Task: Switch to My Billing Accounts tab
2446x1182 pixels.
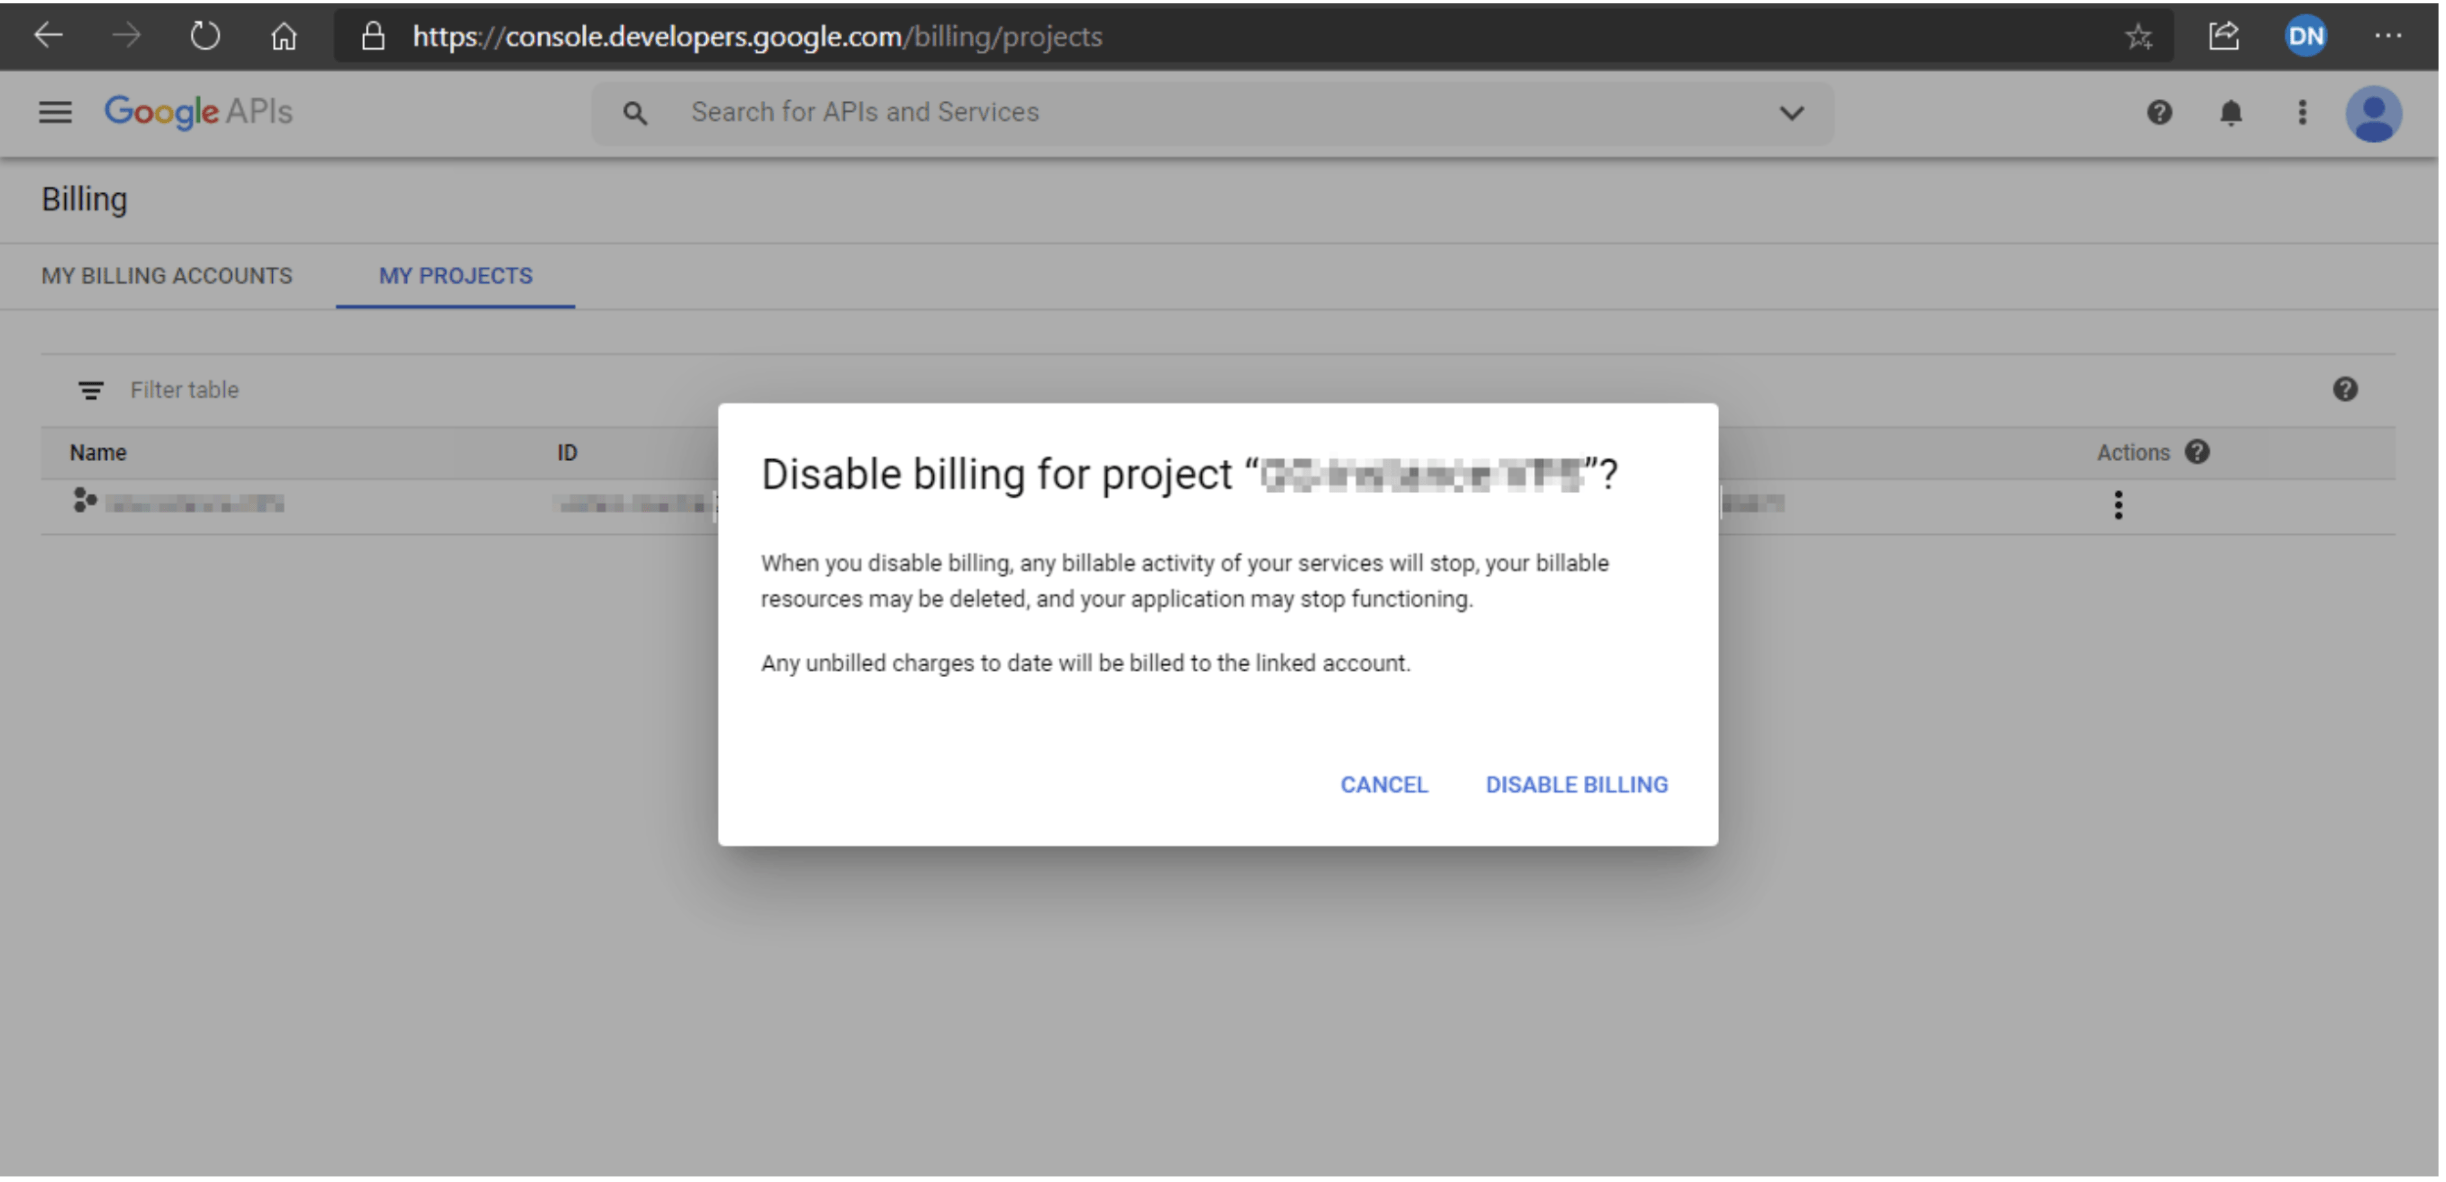Action: (167, 276)
